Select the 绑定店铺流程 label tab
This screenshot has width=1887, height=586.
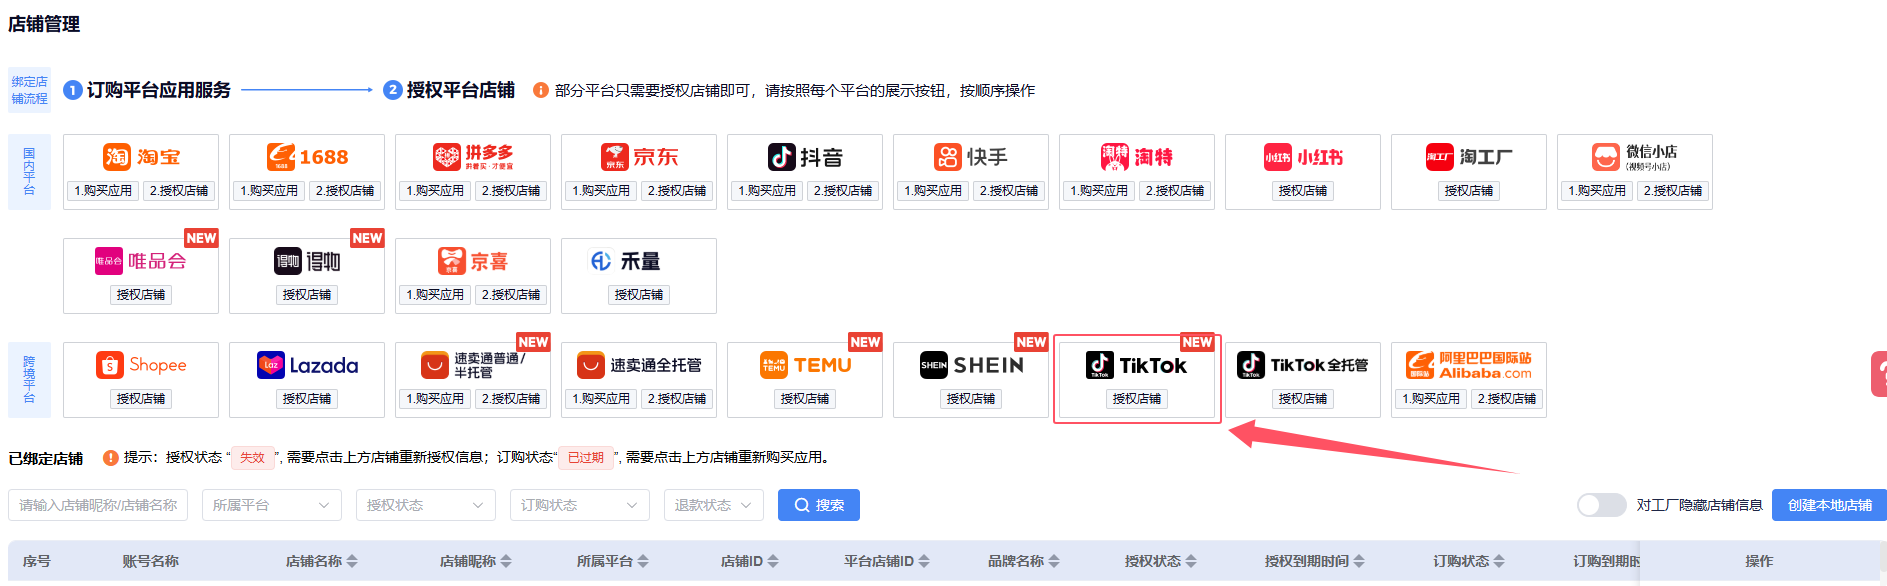(x=29, y=90)
